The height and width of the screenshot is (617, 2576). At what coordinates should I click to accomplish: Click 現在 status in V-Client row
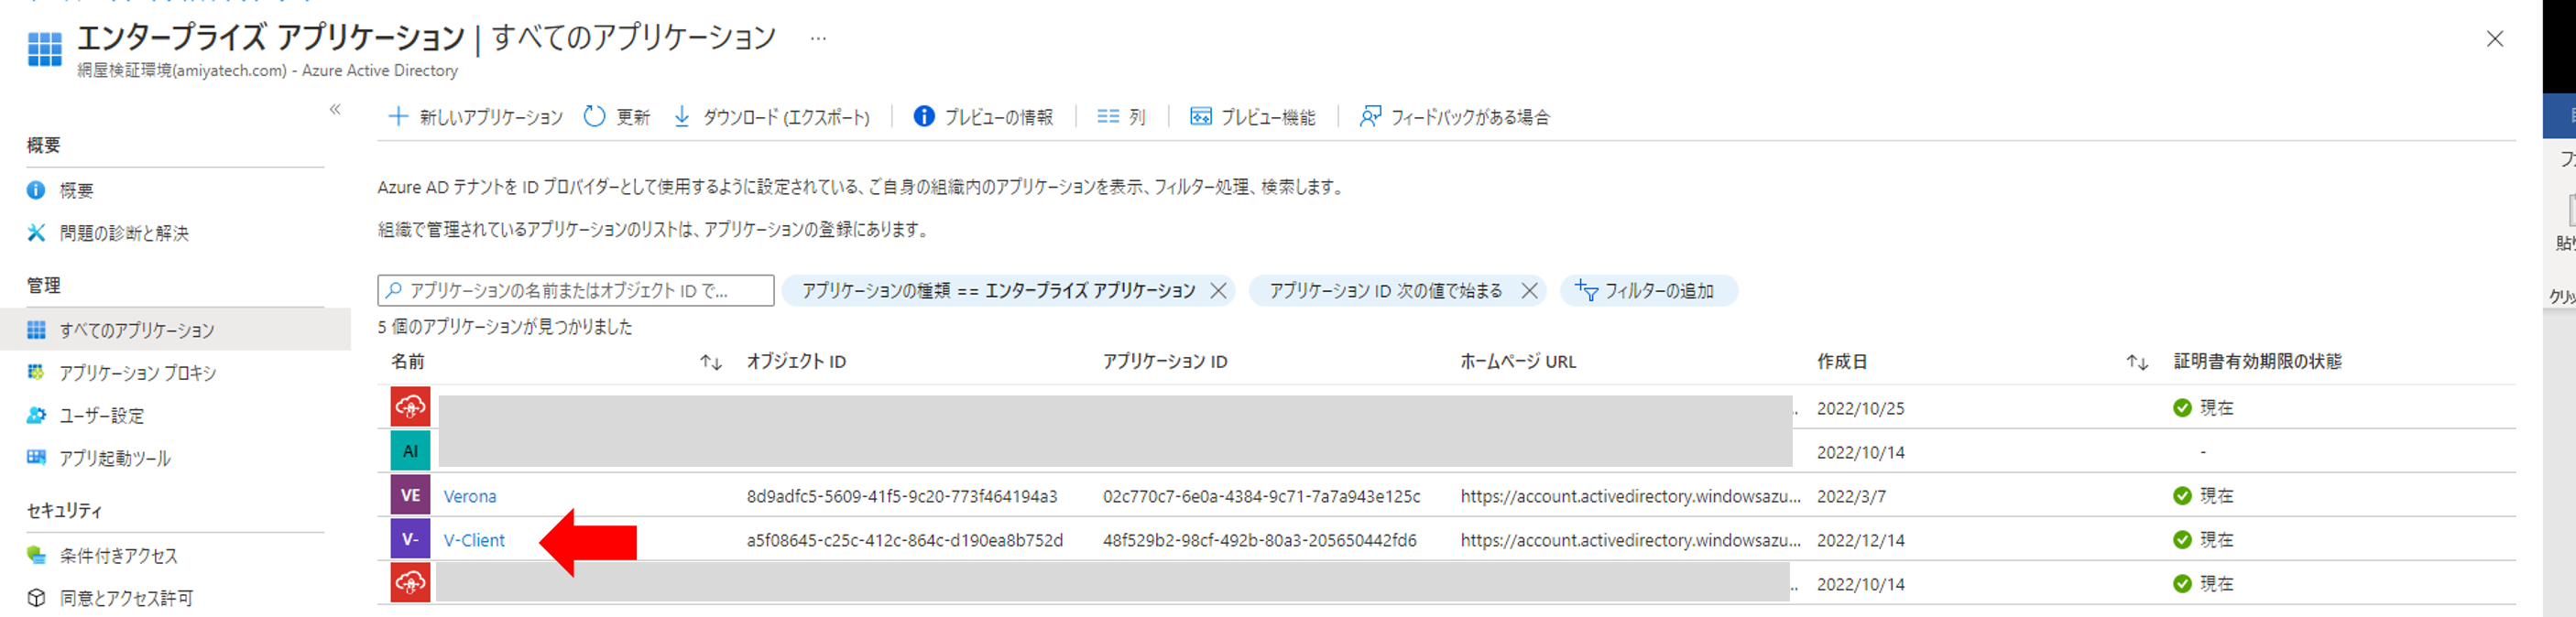tap(2216, 540)
